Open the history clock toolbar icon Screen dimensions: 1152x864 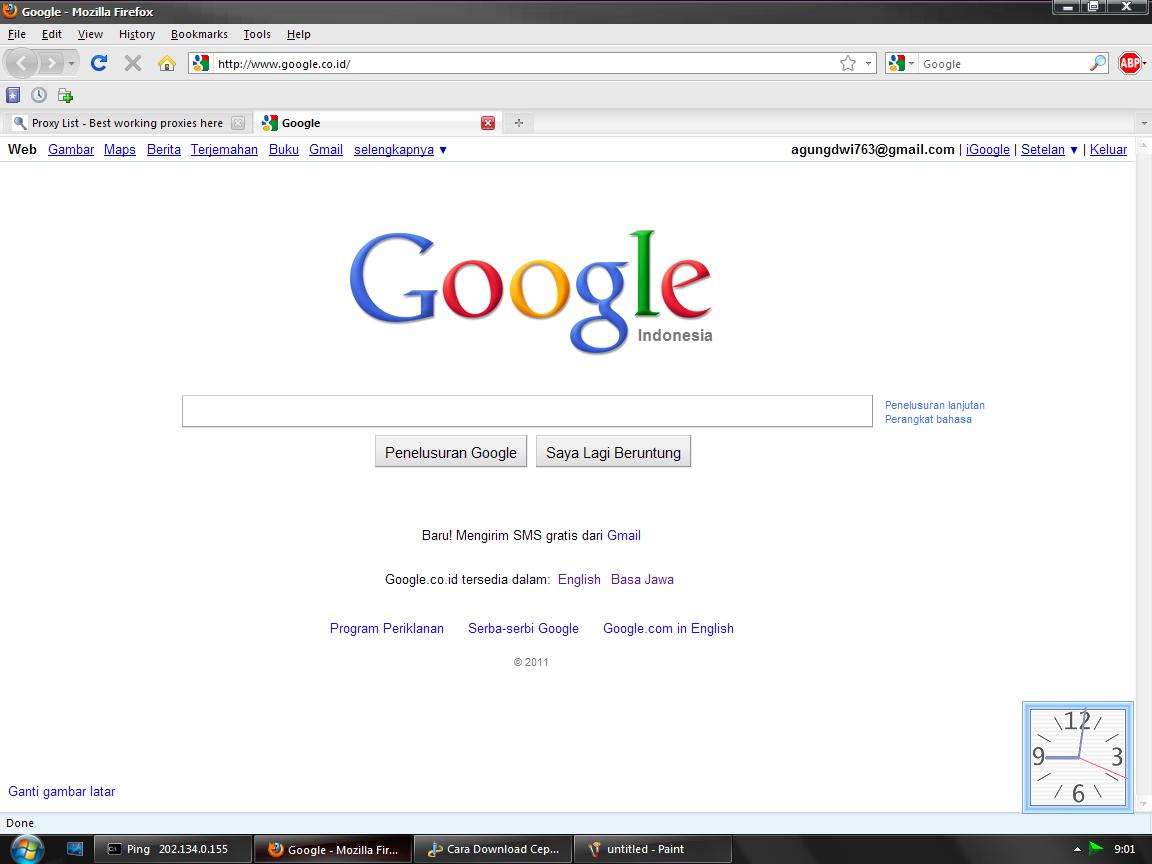coord(39,95)
